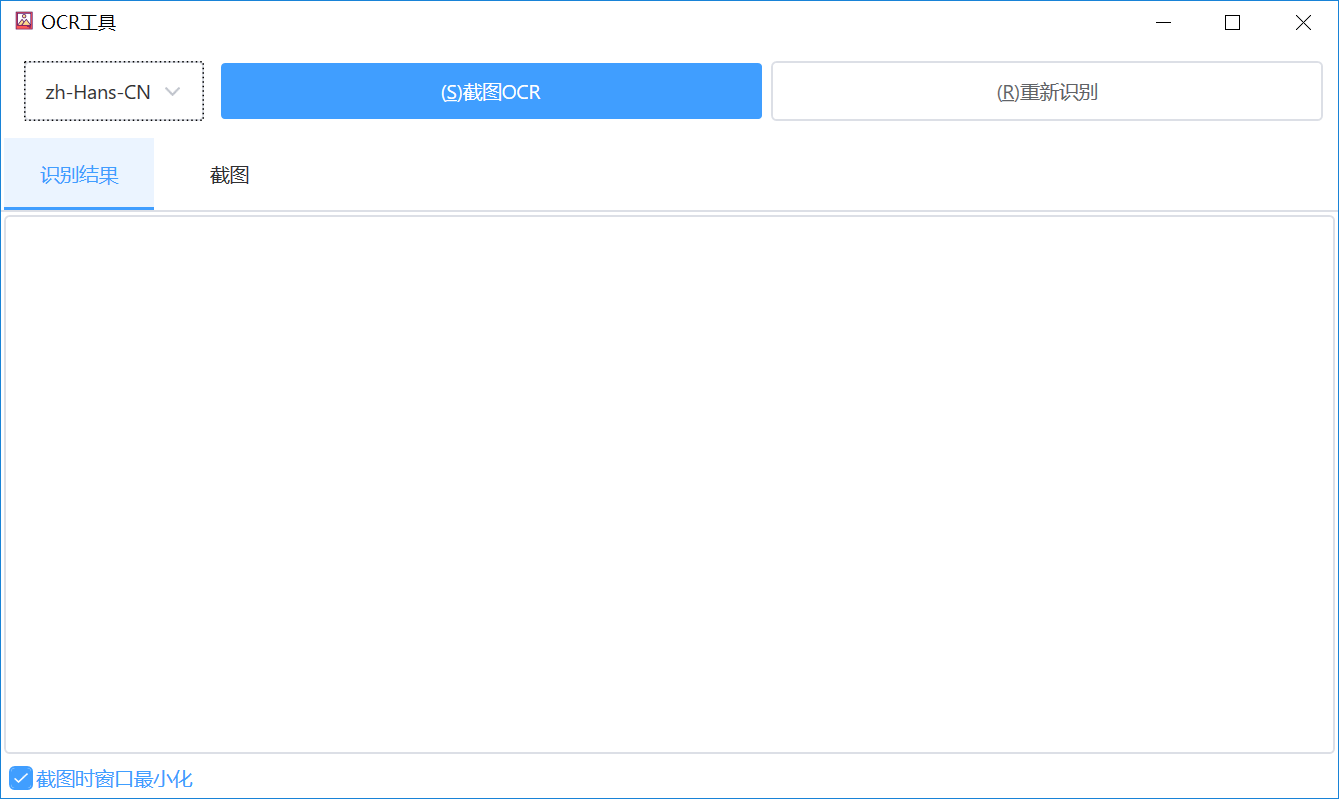The width and height of the screenshot is (1339, 799).
Task: Open the zh-Hans-CN language dropdown
Action: 114,91
